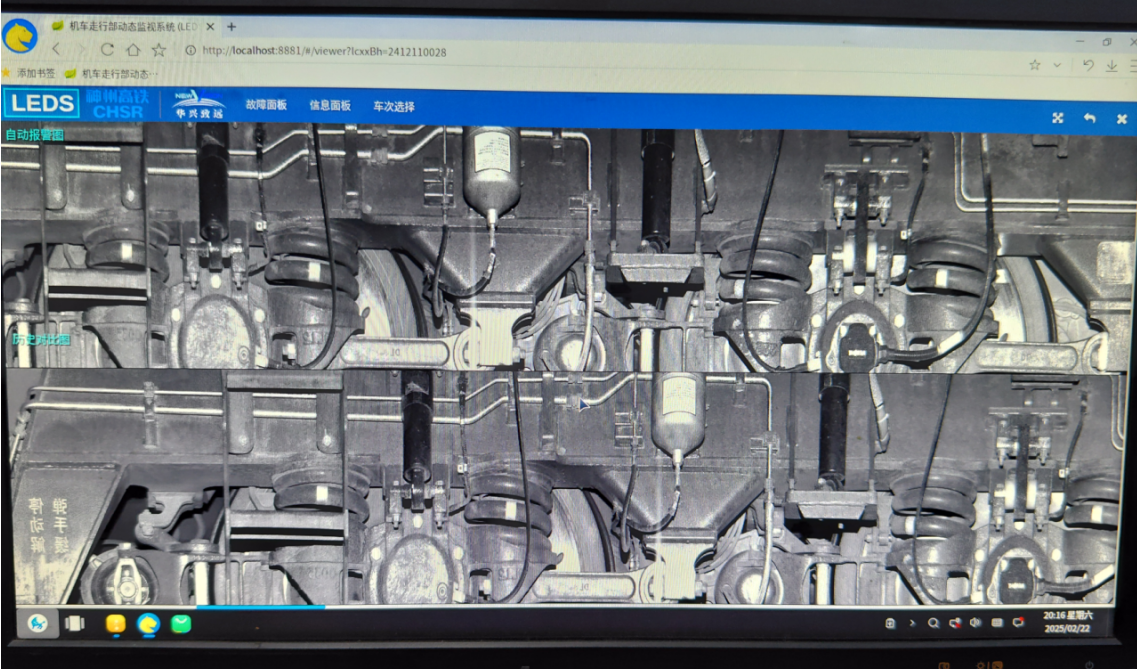The width and height of the screenshot is (1137, 669).
Task: Click the return arrow icon in blue header
Action: point(1089,118)
